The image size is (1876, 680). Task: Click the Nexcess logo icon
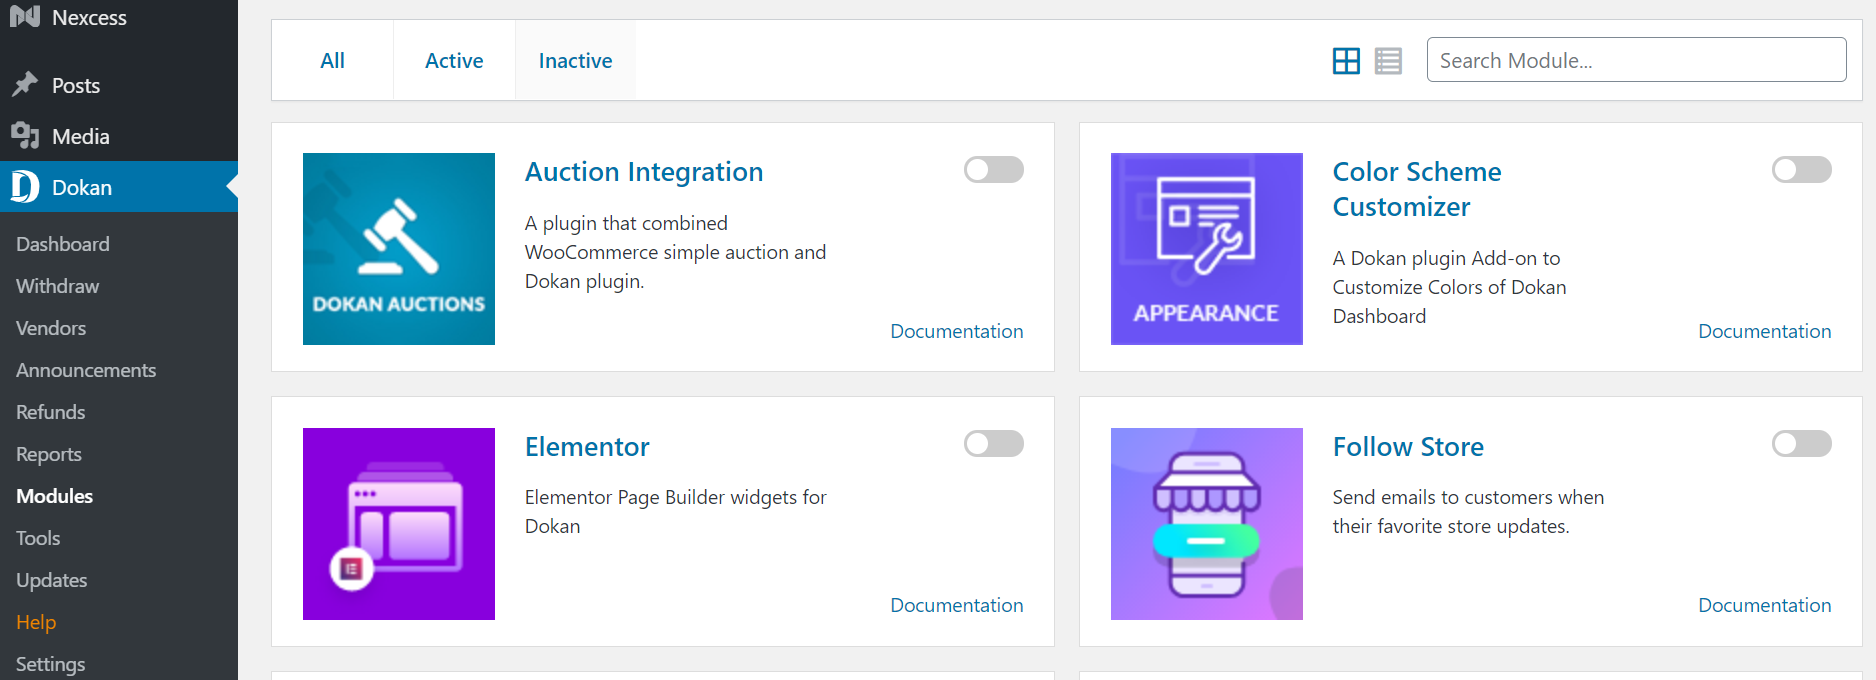click(25, 16)
